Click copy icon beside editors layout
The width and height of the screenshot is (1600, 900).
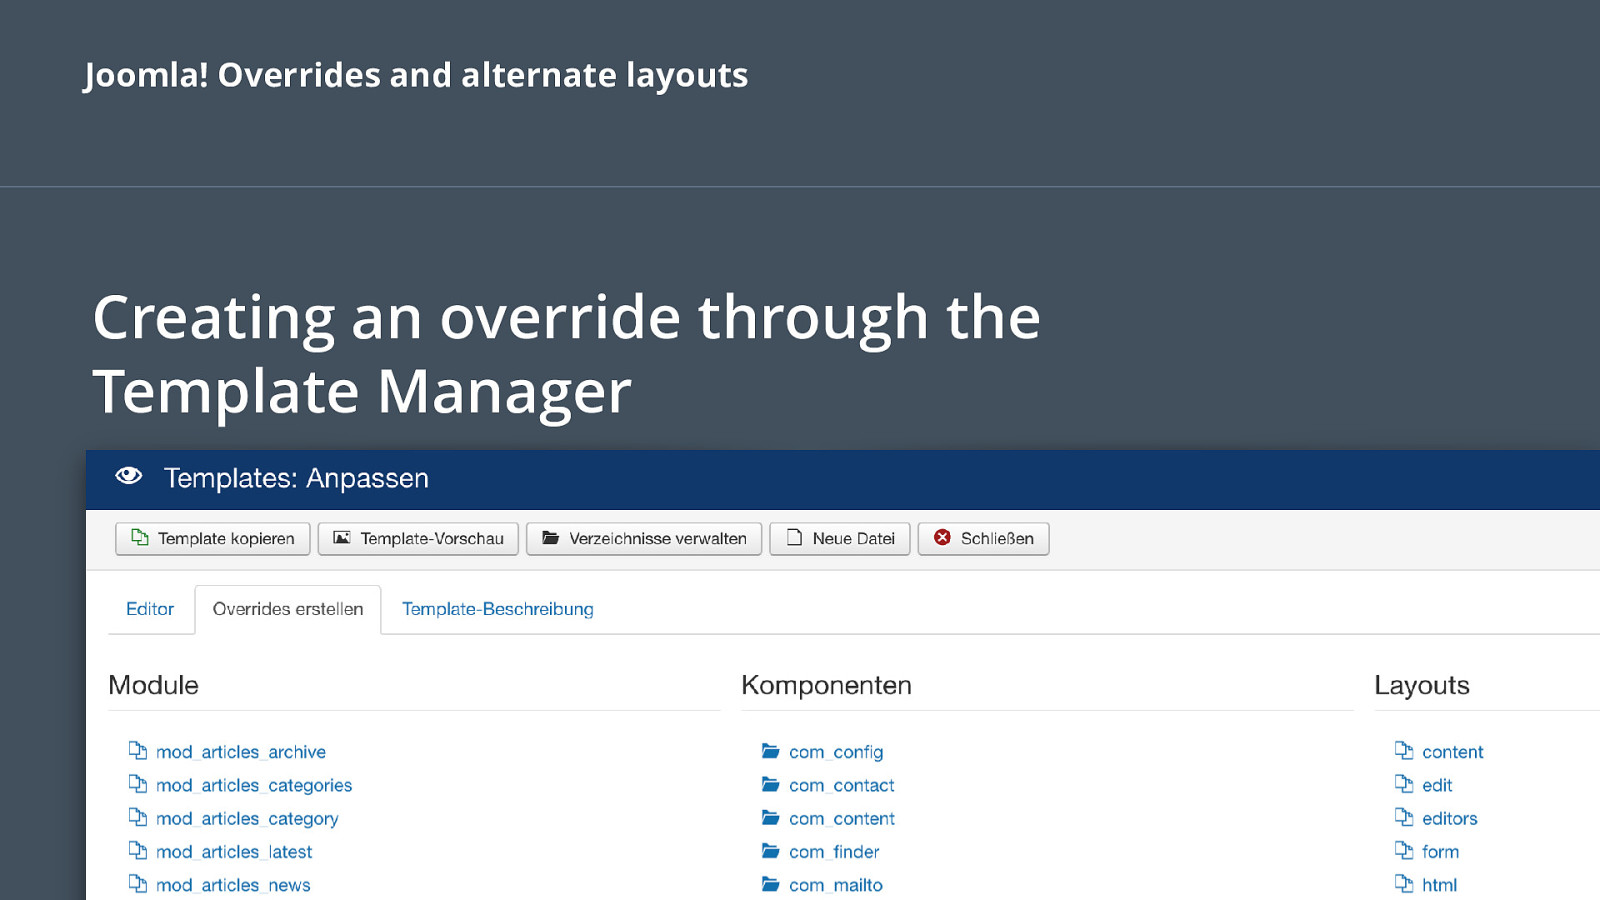pyautogui.click(x=1404, y=817)
